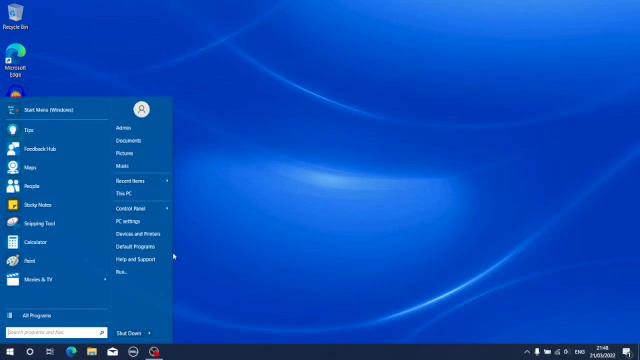Viewport: 640px width, 360px height.
Task: Show hidden system tray icons
Action: coord(527,352)
